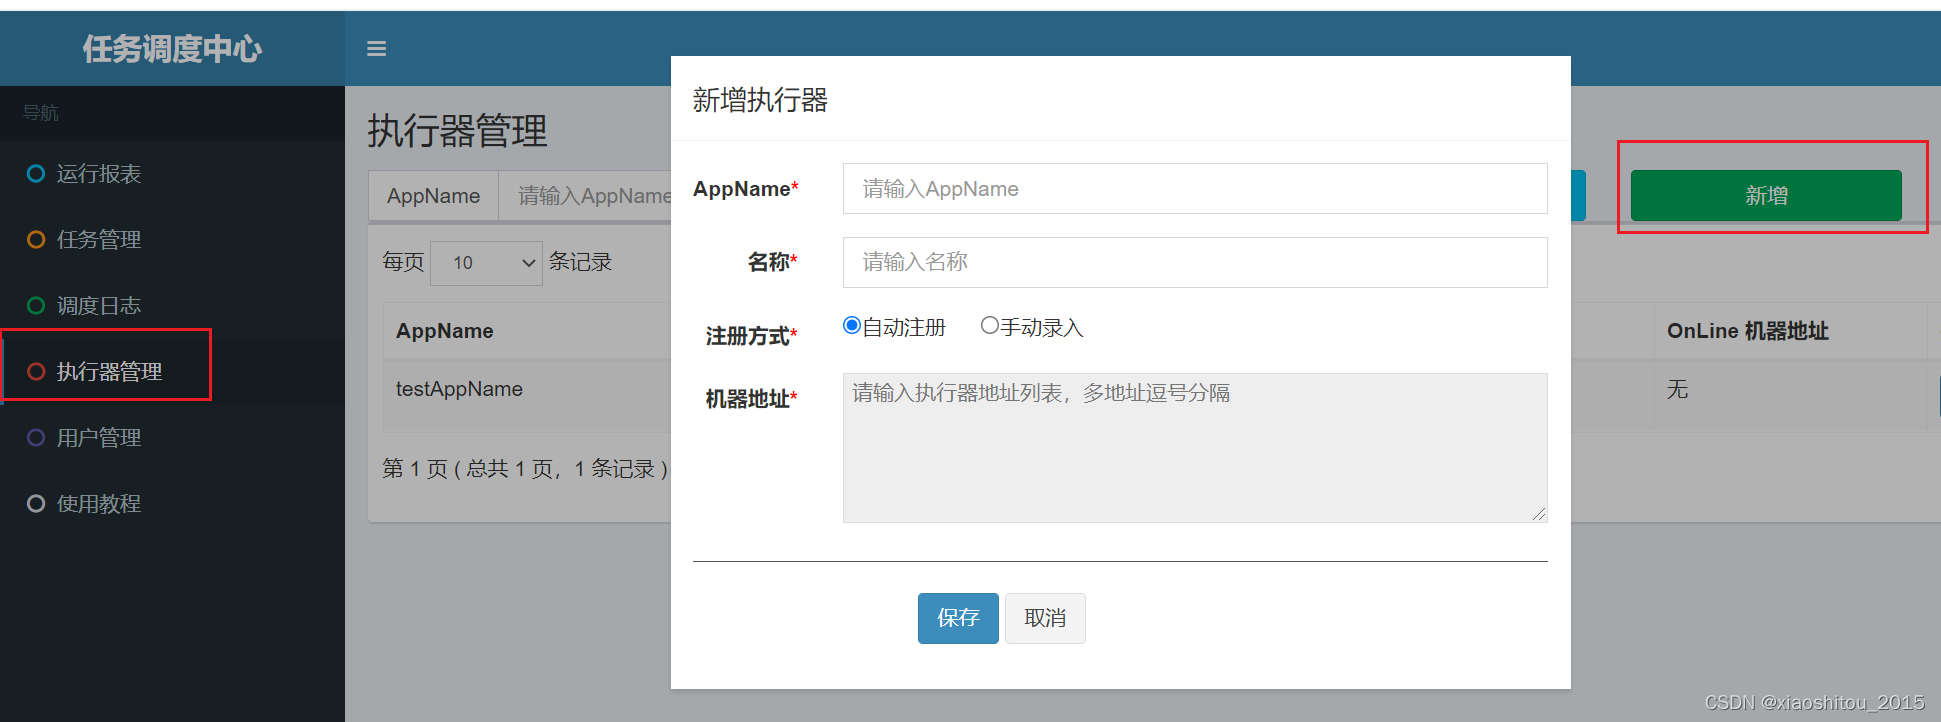Click AppName search box behind dialog

click(585, 196)
